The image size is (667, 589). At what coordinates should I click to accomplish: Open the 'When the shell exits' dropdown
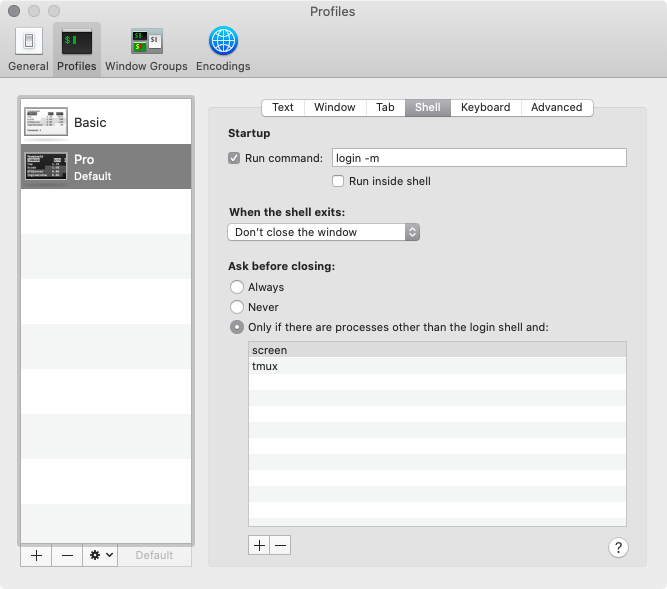click(x=323, y=232)
